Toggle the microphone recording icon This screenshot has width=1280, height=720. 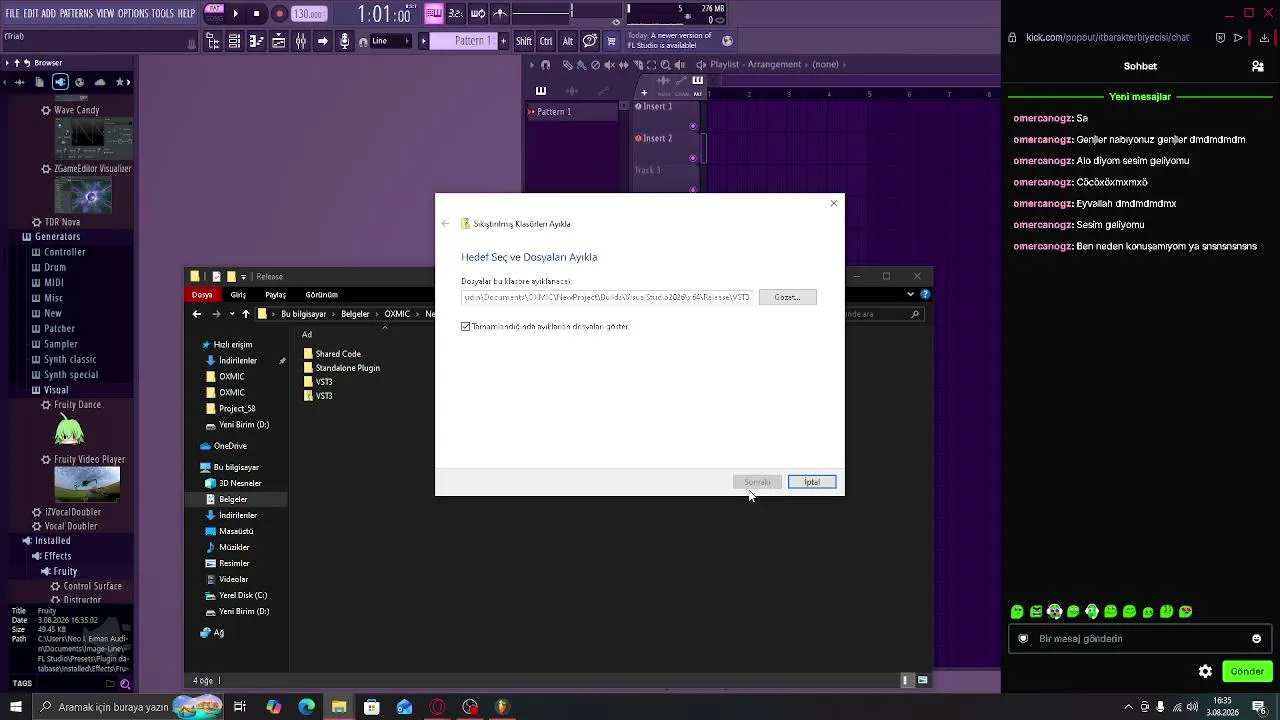345,41
